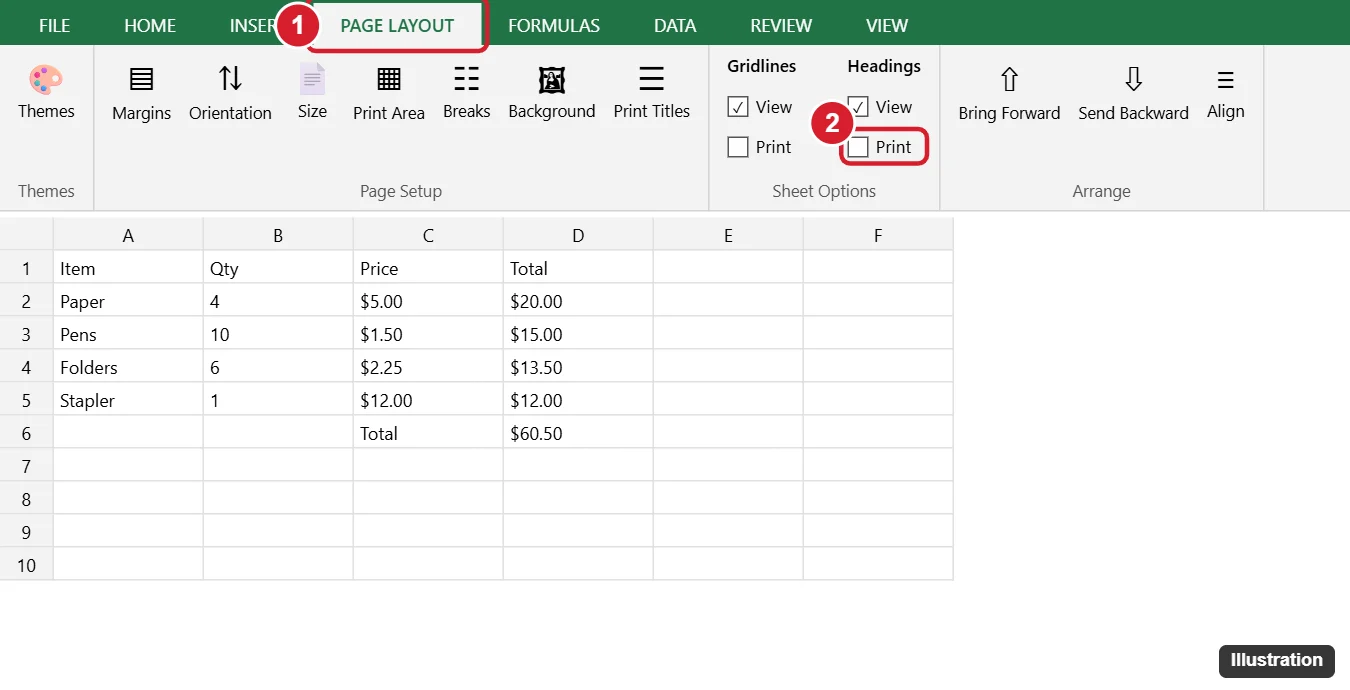The image size is (1350, 690).
Task: Select column C header
Action: [x=428, y=235]
